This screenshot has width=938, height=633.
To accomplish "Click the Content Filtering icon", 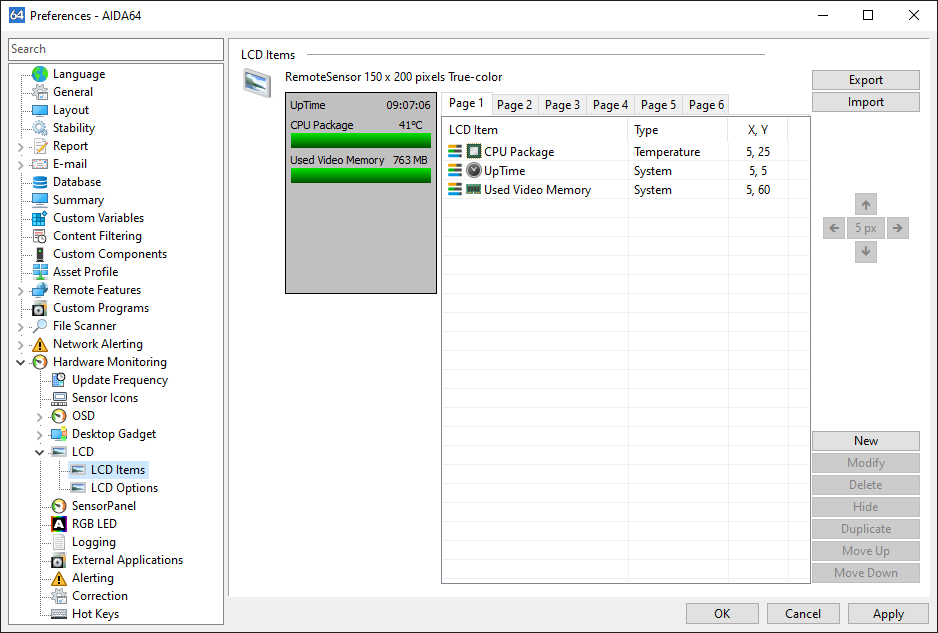I will [x=40, y=236].
